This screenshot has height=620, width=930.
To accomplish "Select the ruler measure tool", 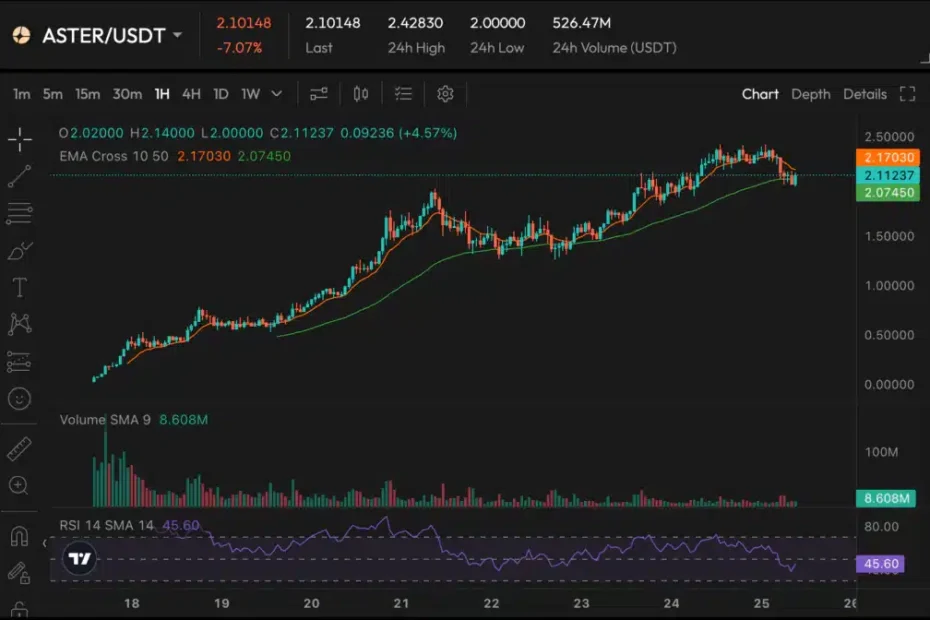I will [x=19, y=449].
